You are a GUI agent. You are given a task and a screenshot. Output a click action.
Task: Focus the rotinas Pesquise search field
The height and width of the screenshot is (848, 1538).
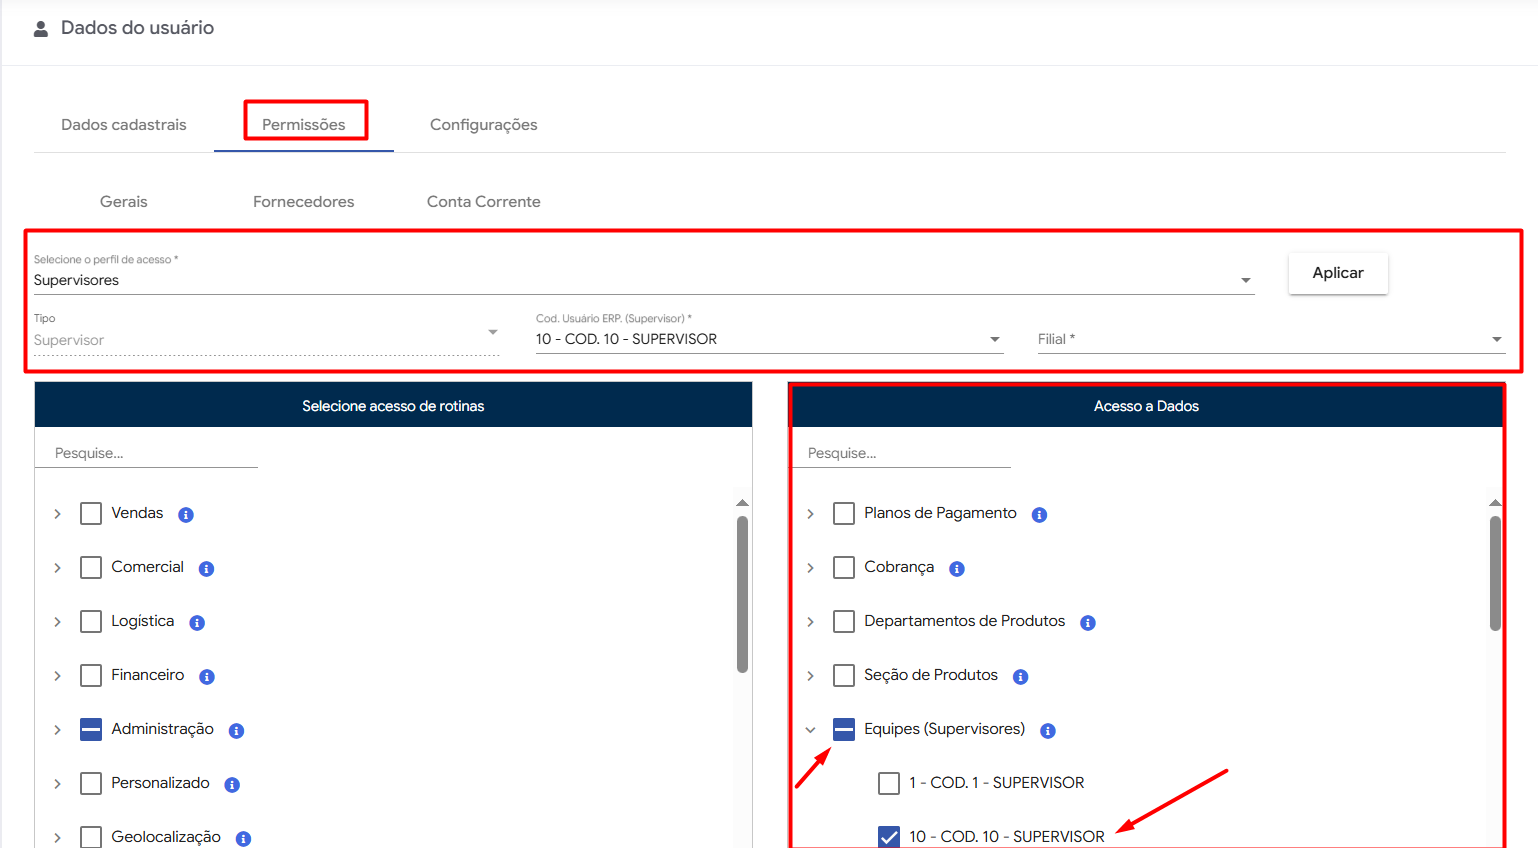point(147,453)
